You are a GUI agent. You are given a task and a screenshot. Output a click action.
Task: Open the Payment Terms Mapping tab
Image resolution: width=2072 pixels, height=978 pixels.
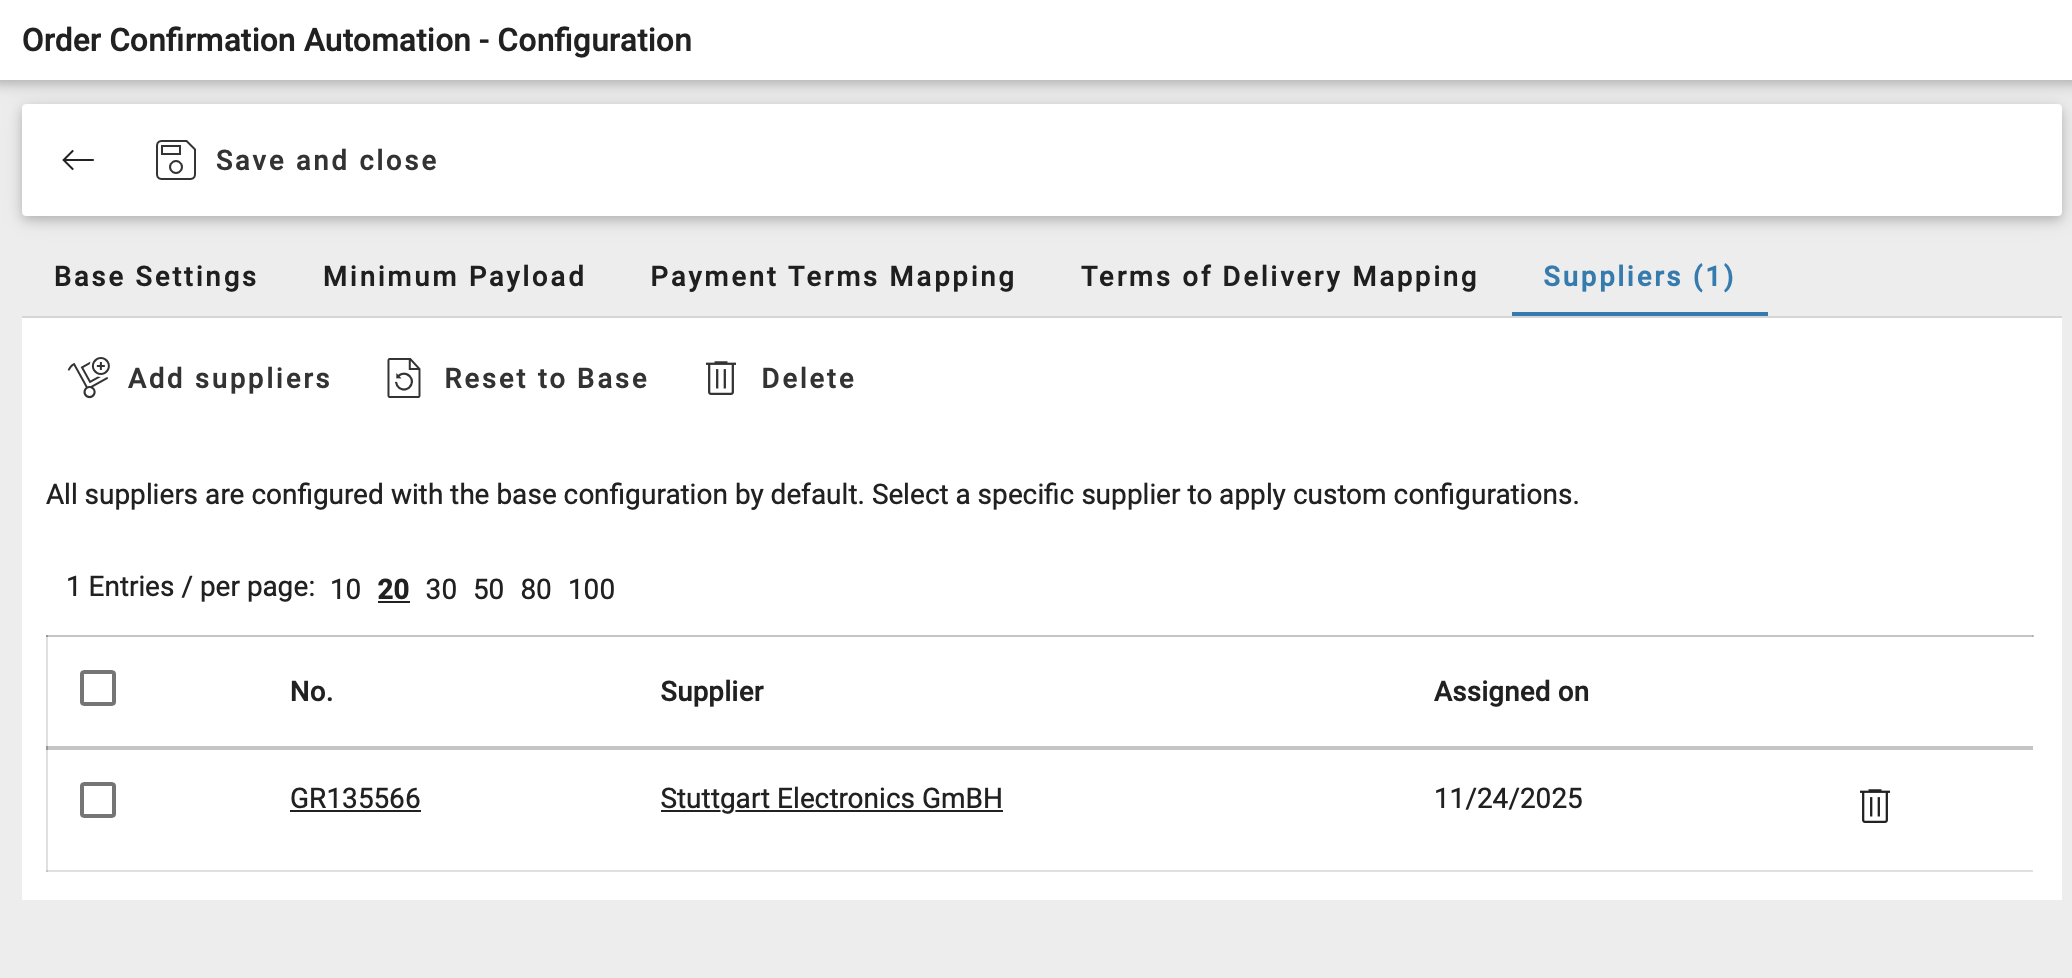[x=832, y=277]
